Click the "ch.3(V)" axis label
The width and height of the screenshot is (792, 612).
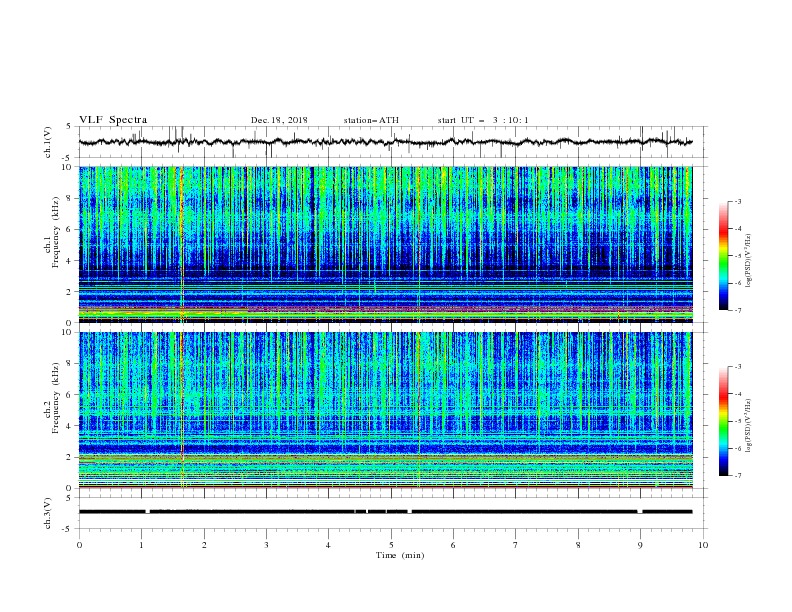point(48,513)
